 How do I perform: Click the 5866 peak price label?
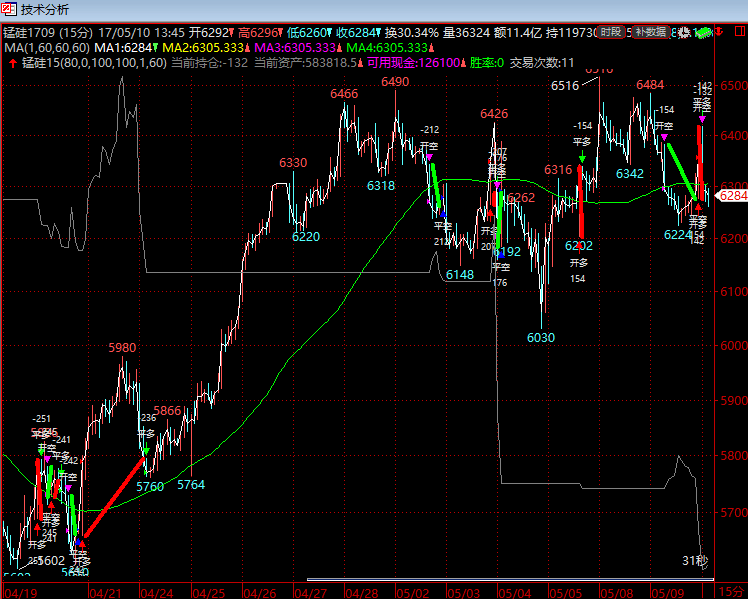click(167, 411)
